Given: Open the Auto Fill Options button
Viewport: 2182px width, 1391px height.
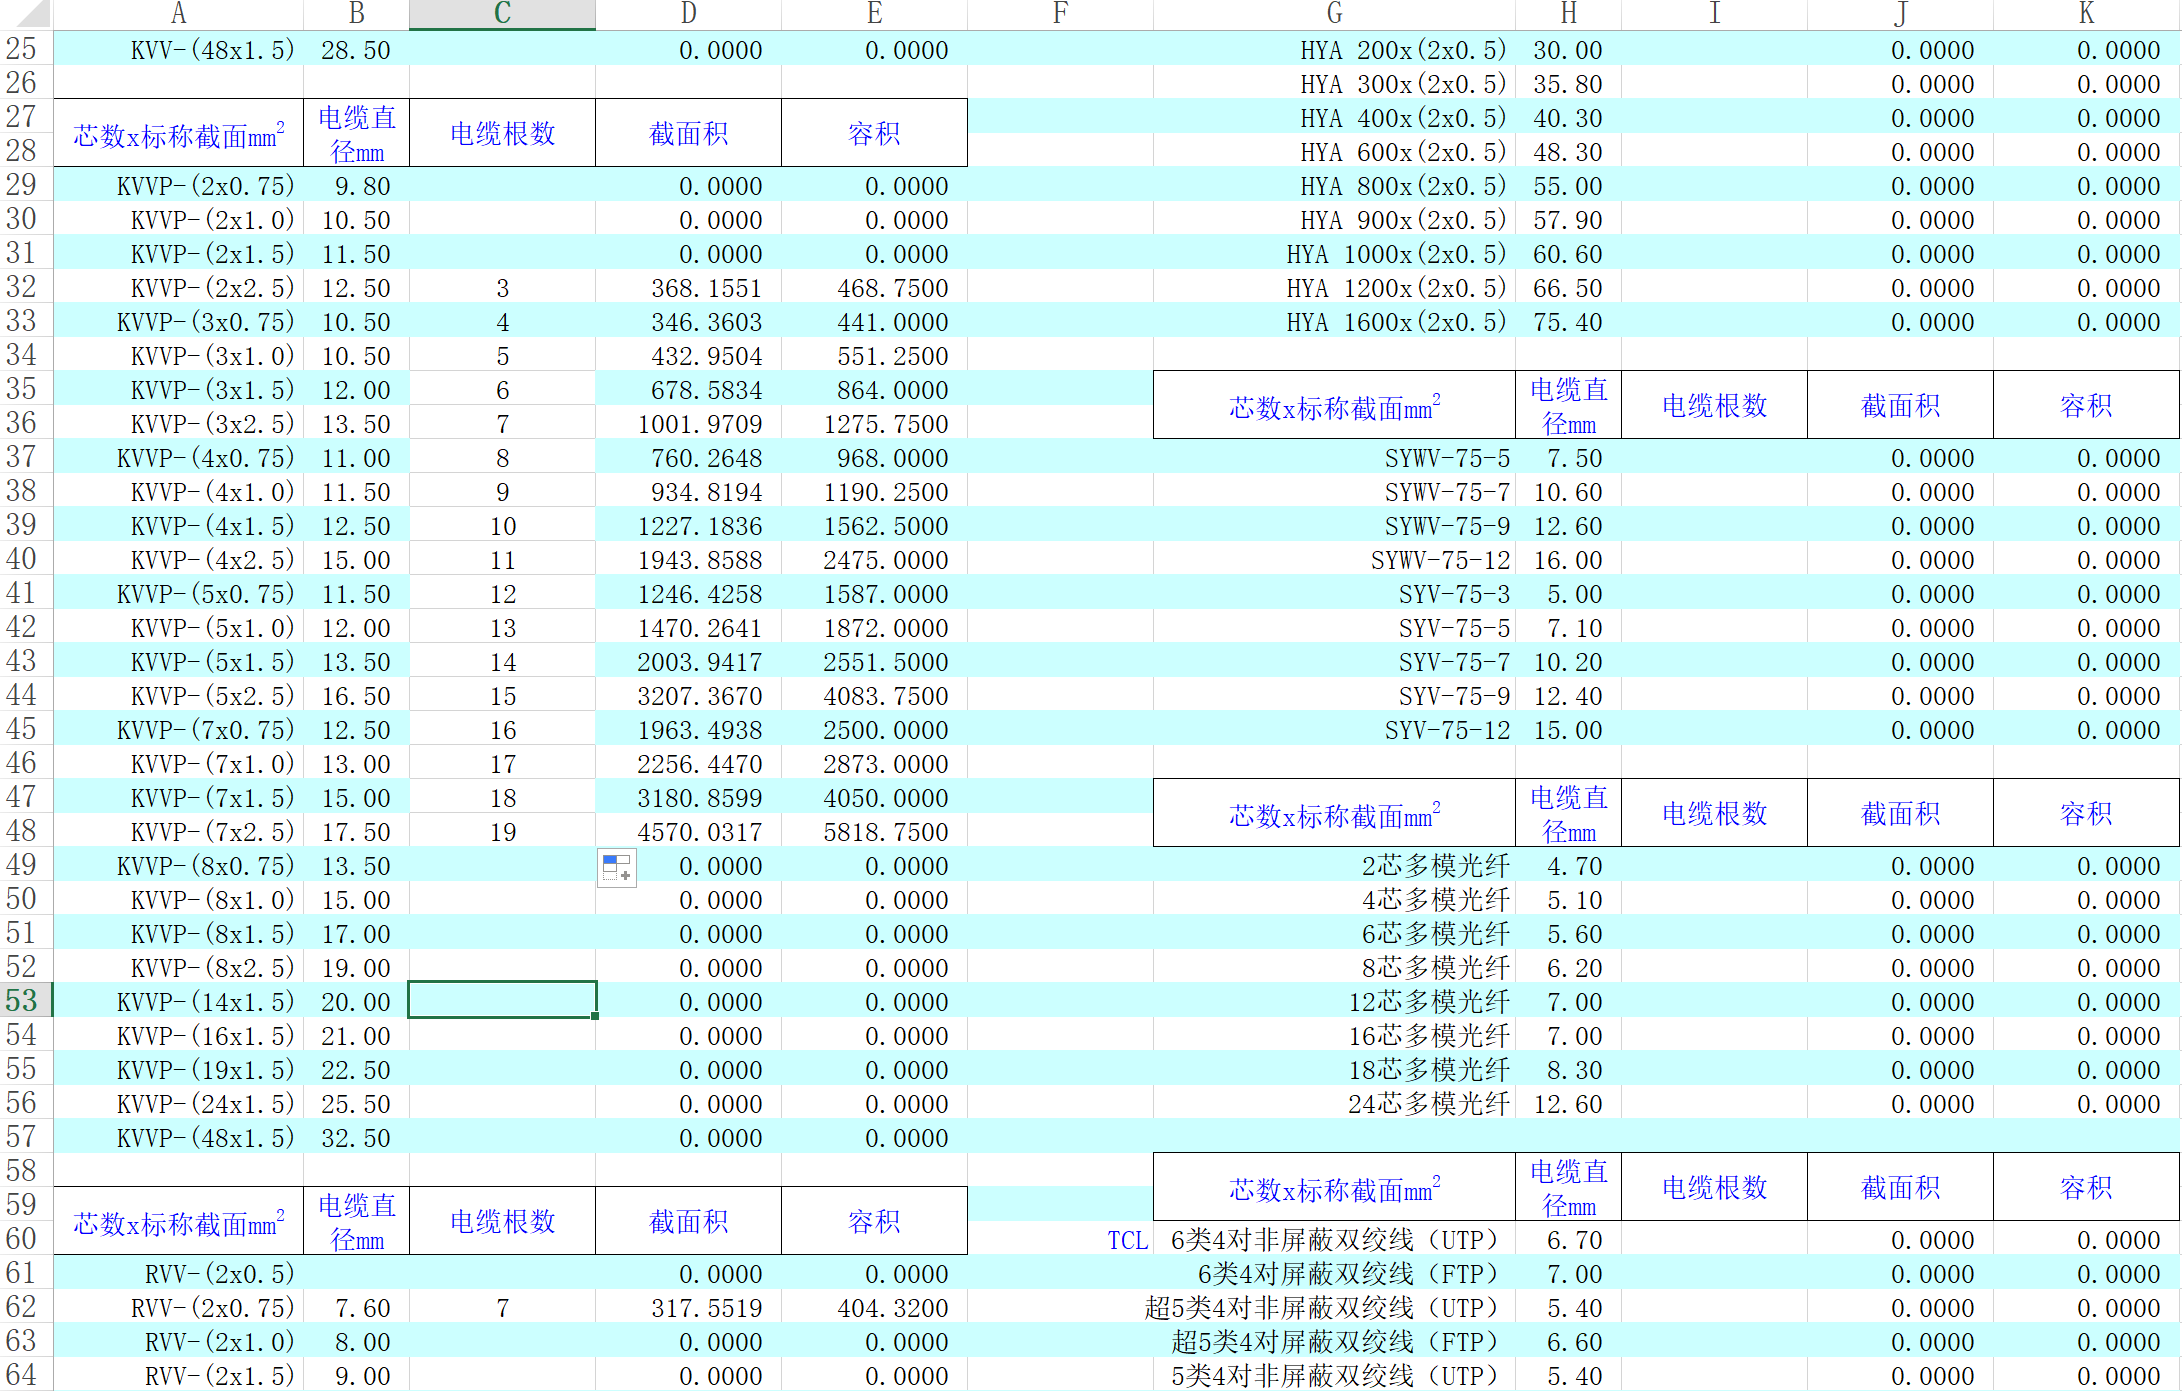Looking at the screenshot, I should (x=616, y=868).
